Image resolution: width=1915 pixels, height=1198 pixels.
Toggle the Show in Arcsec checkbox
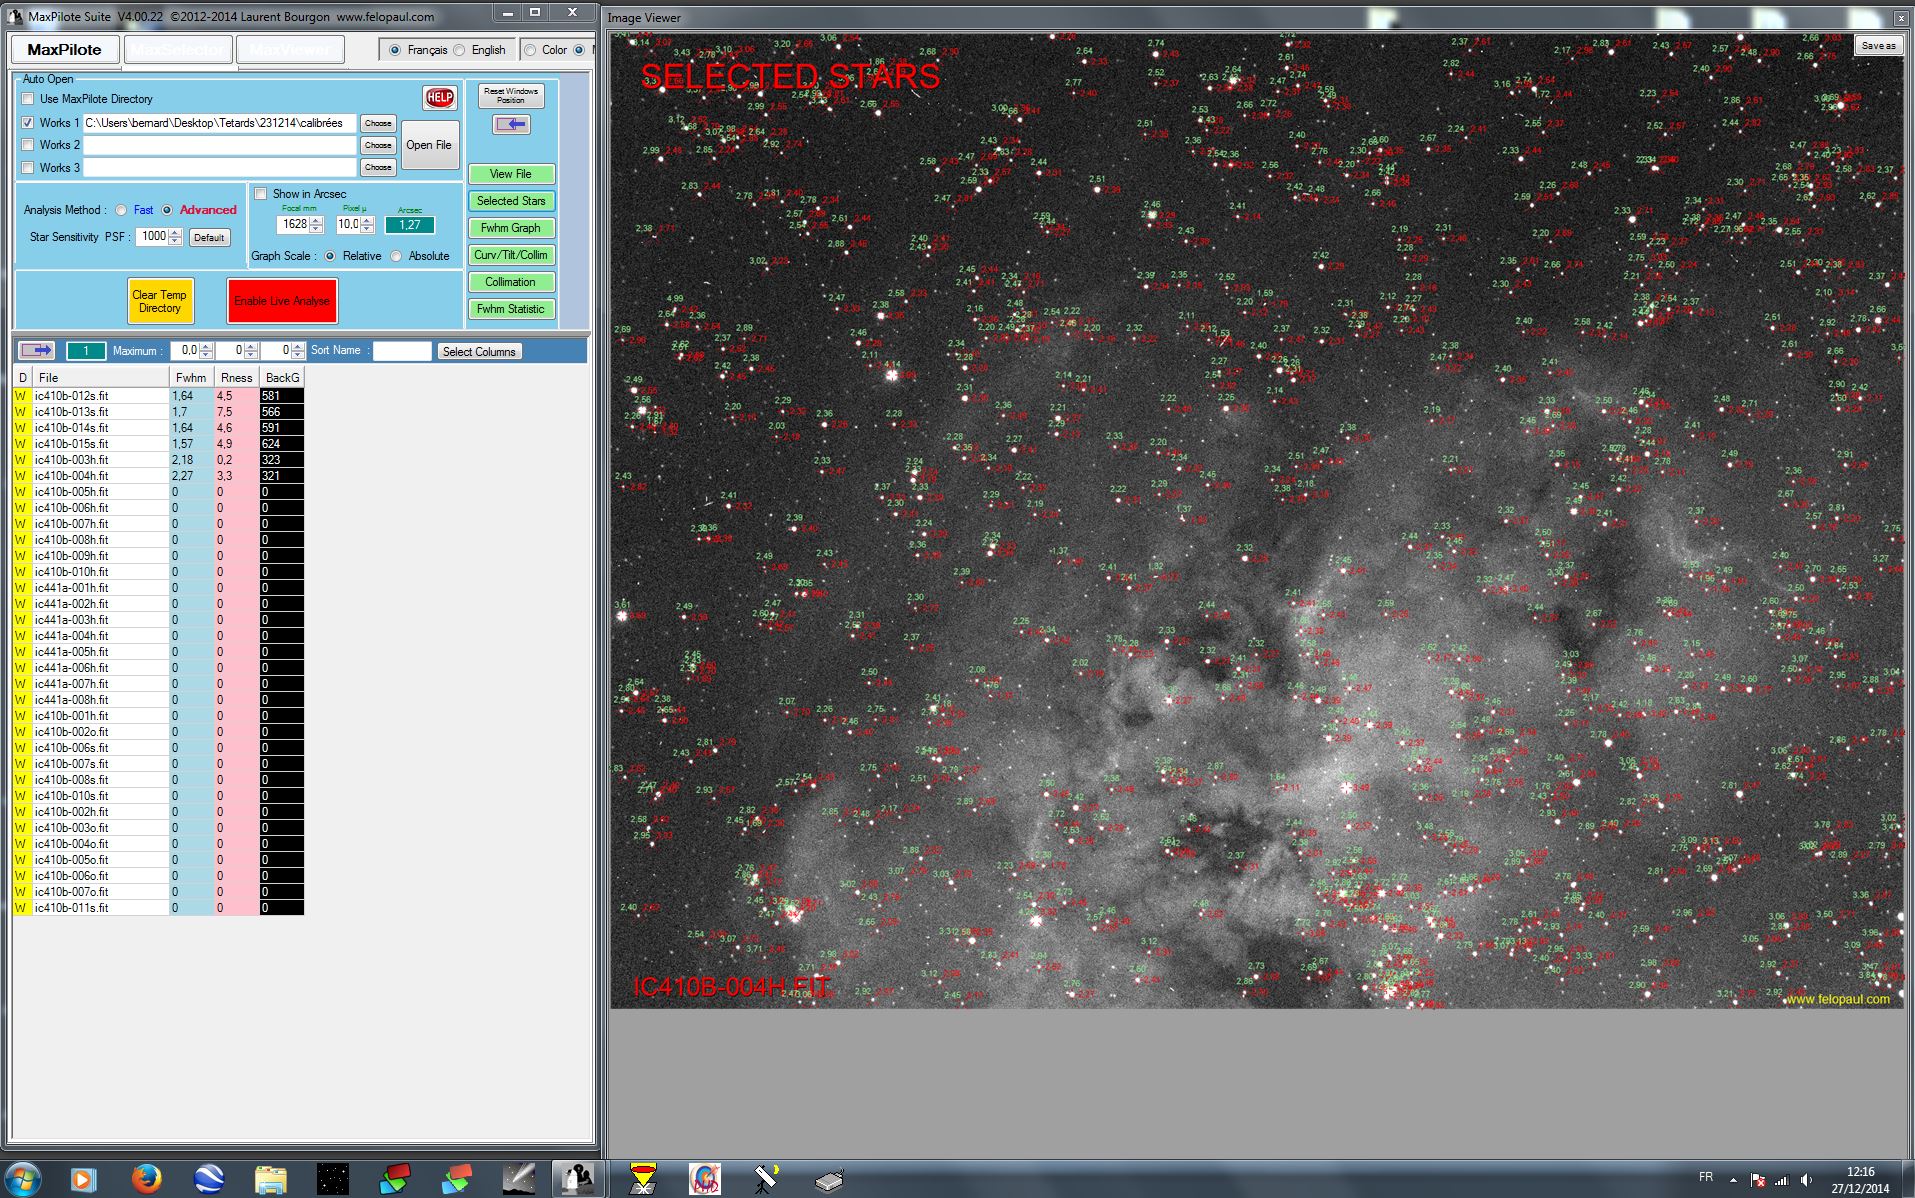(x=261, y=194)
